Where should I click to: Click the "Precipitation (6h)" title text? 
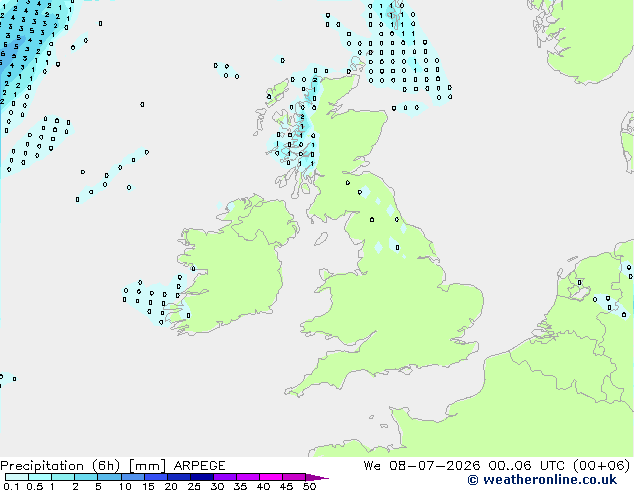coord(60,466)
